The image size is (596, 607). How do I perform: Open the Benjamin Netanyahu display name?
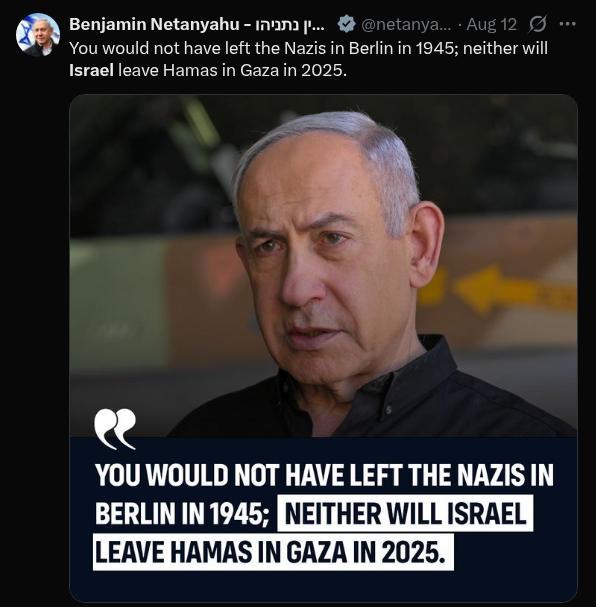[x=154, y=24]
